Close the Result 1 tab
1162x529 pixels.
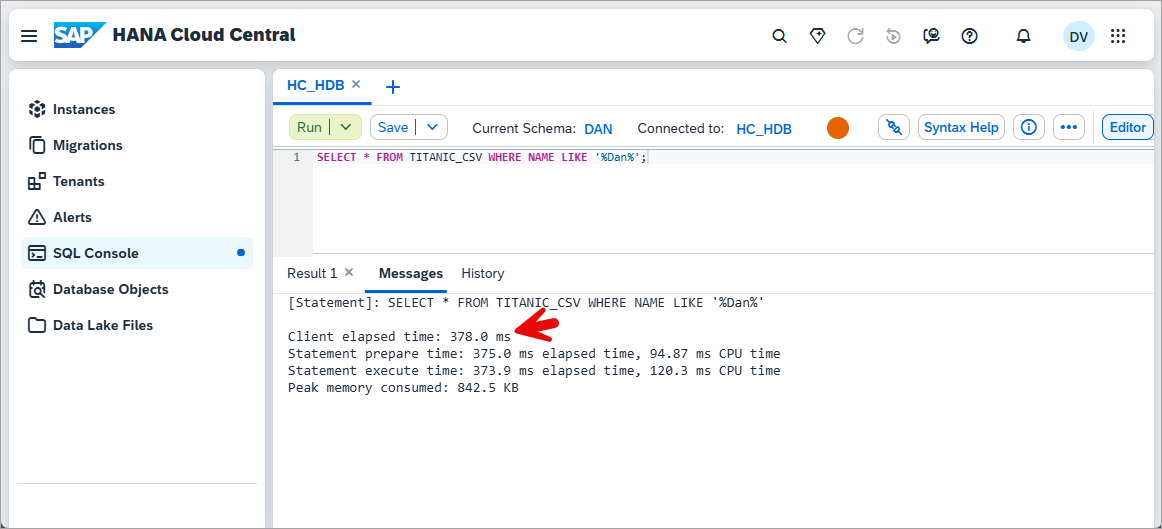(x=350, y=272)
